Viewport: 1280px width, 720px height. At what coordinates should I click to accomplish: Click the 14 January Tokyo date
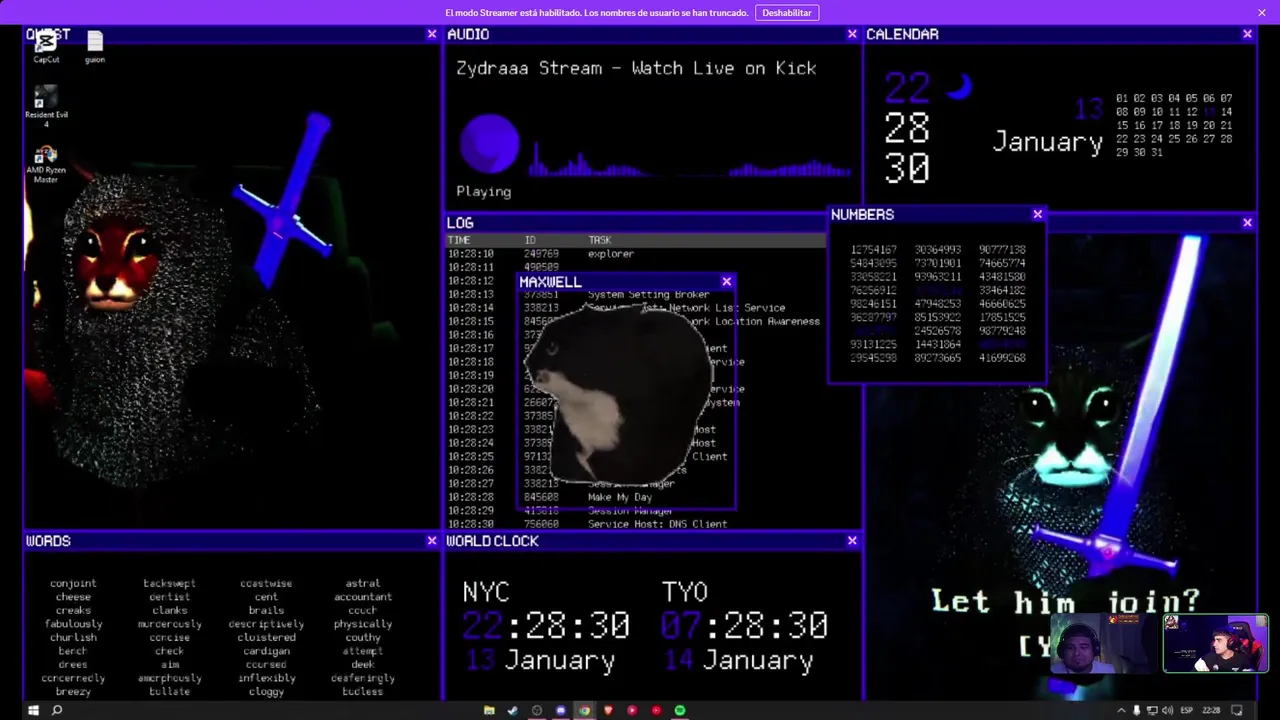pos(737,661)
